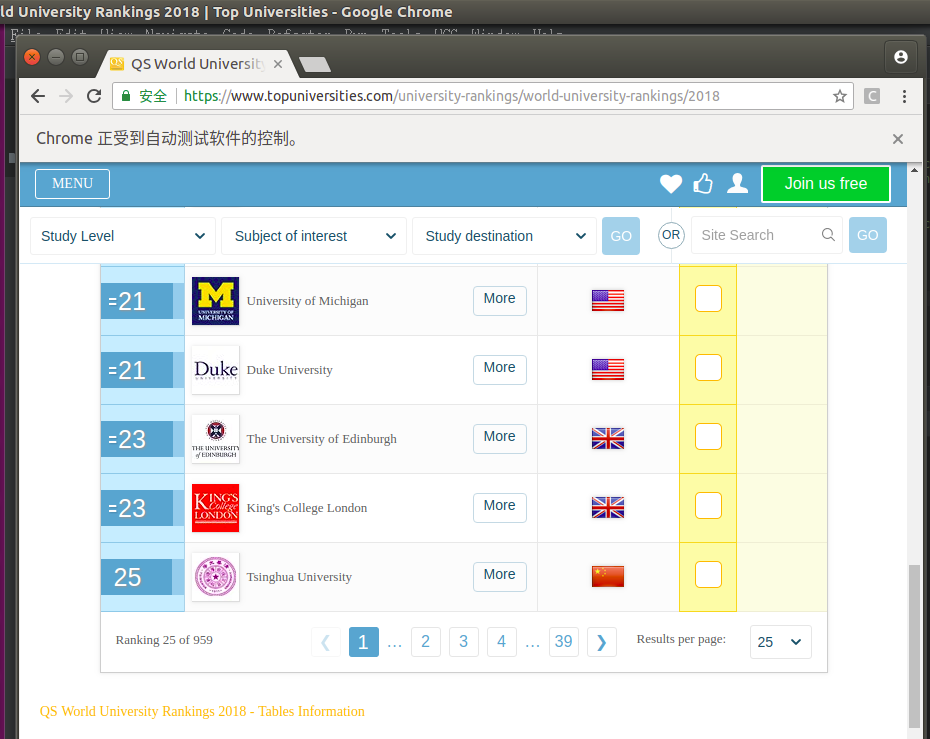Viewport: 930px width, 739px height.
Task: Click Tsinghua University logo
Action: coord(215,576)
